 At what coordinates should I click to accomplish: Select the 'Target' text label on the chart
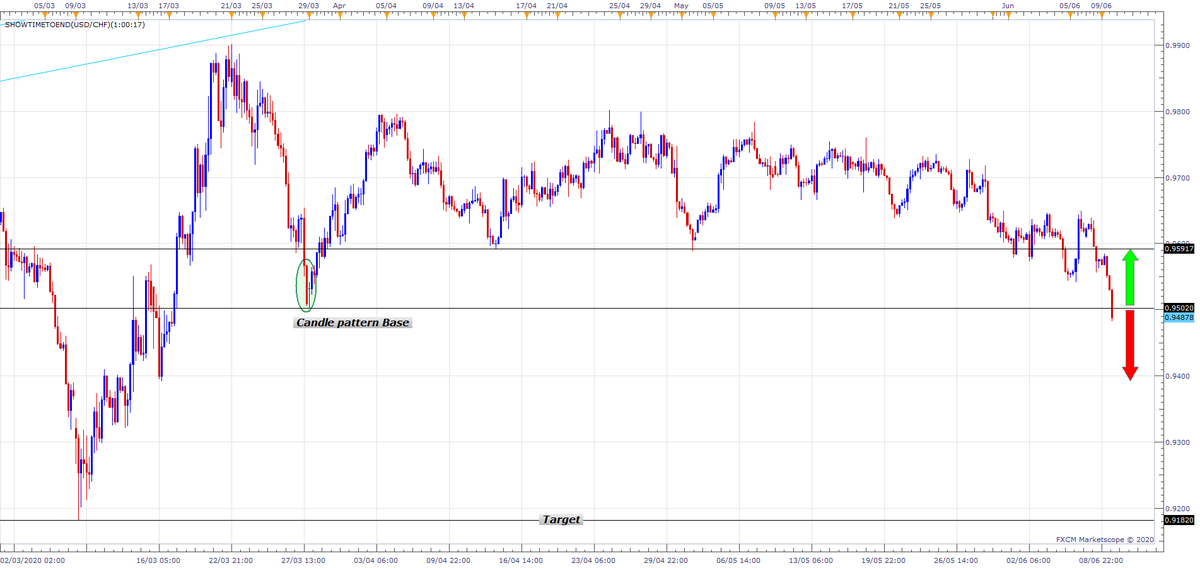(560, 520)
